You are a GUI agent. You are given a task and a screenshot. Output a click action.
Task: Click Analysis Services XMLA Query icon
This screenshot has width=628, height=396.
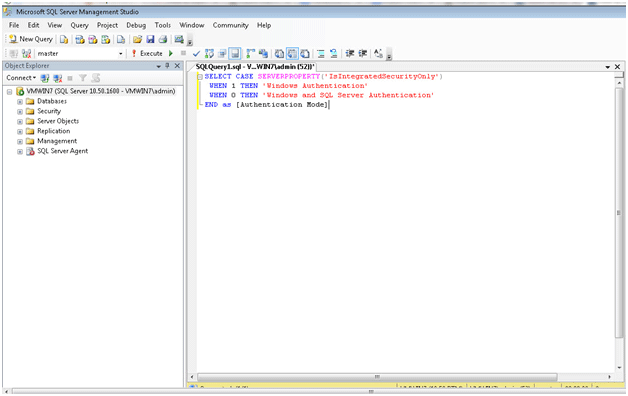click(105, 39)
